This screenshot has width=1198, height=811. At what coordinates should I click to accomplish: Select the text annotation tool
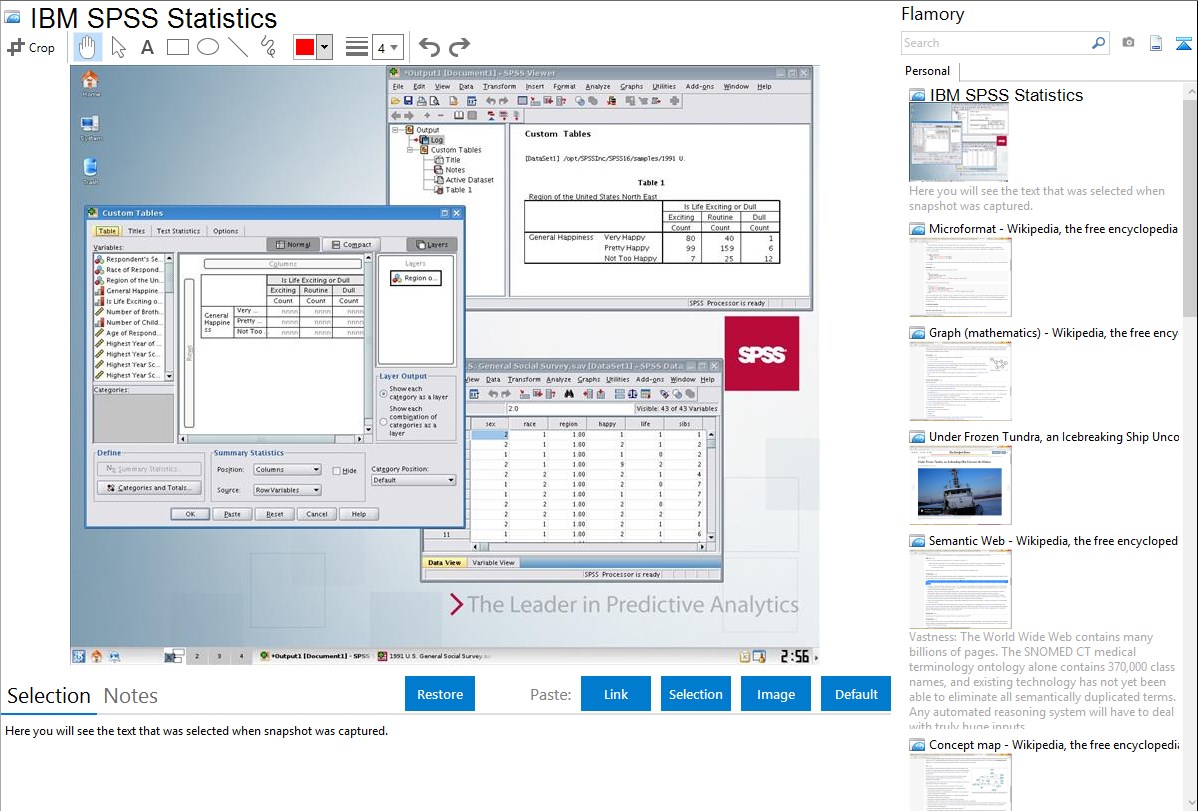click(x=147, y=47)
